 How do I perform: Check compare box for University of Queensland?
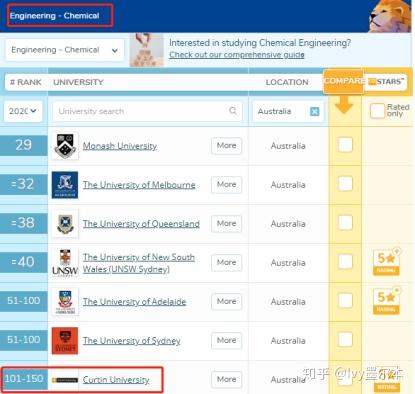tap(345, 223)
